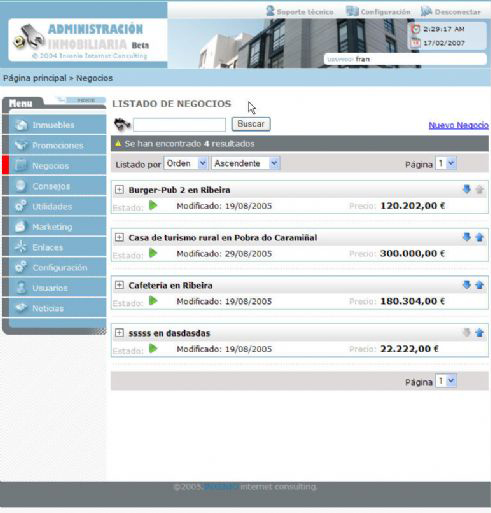Open the Ascendente sort direction dropdown

tap(246, 164)
